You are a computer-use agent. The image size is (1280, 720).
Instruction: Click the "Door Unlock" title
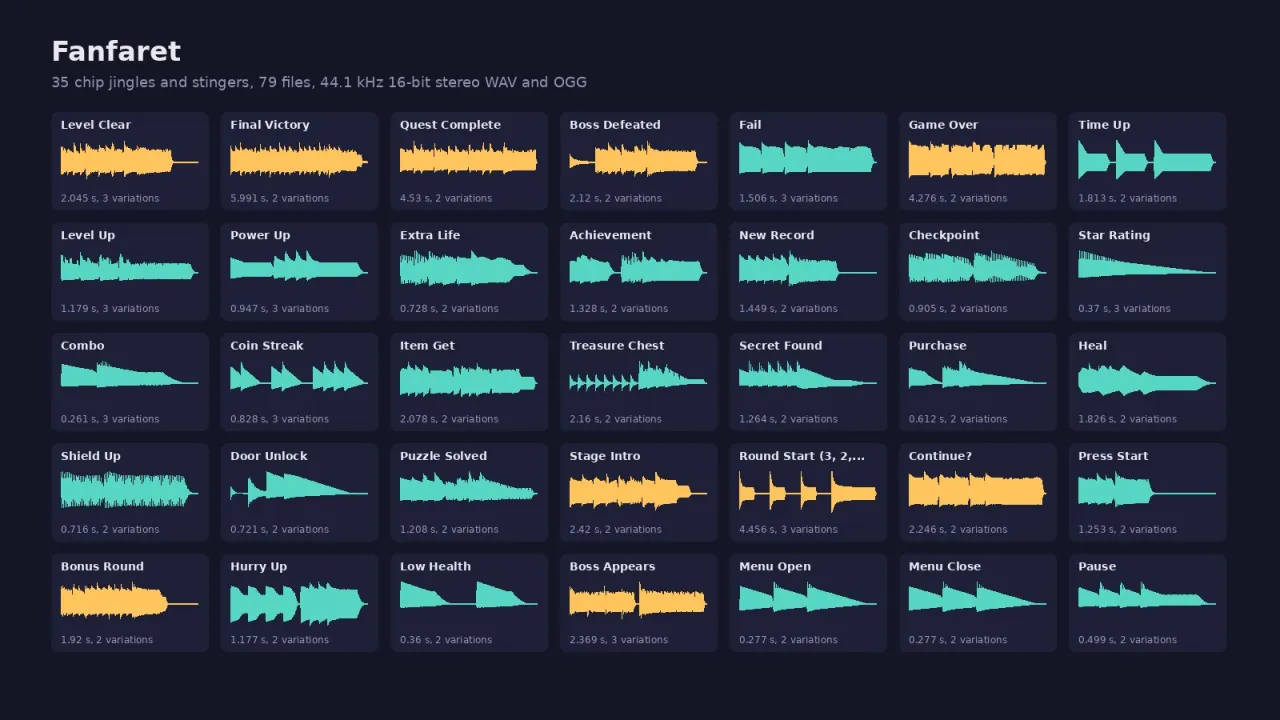tap(269, 456)
